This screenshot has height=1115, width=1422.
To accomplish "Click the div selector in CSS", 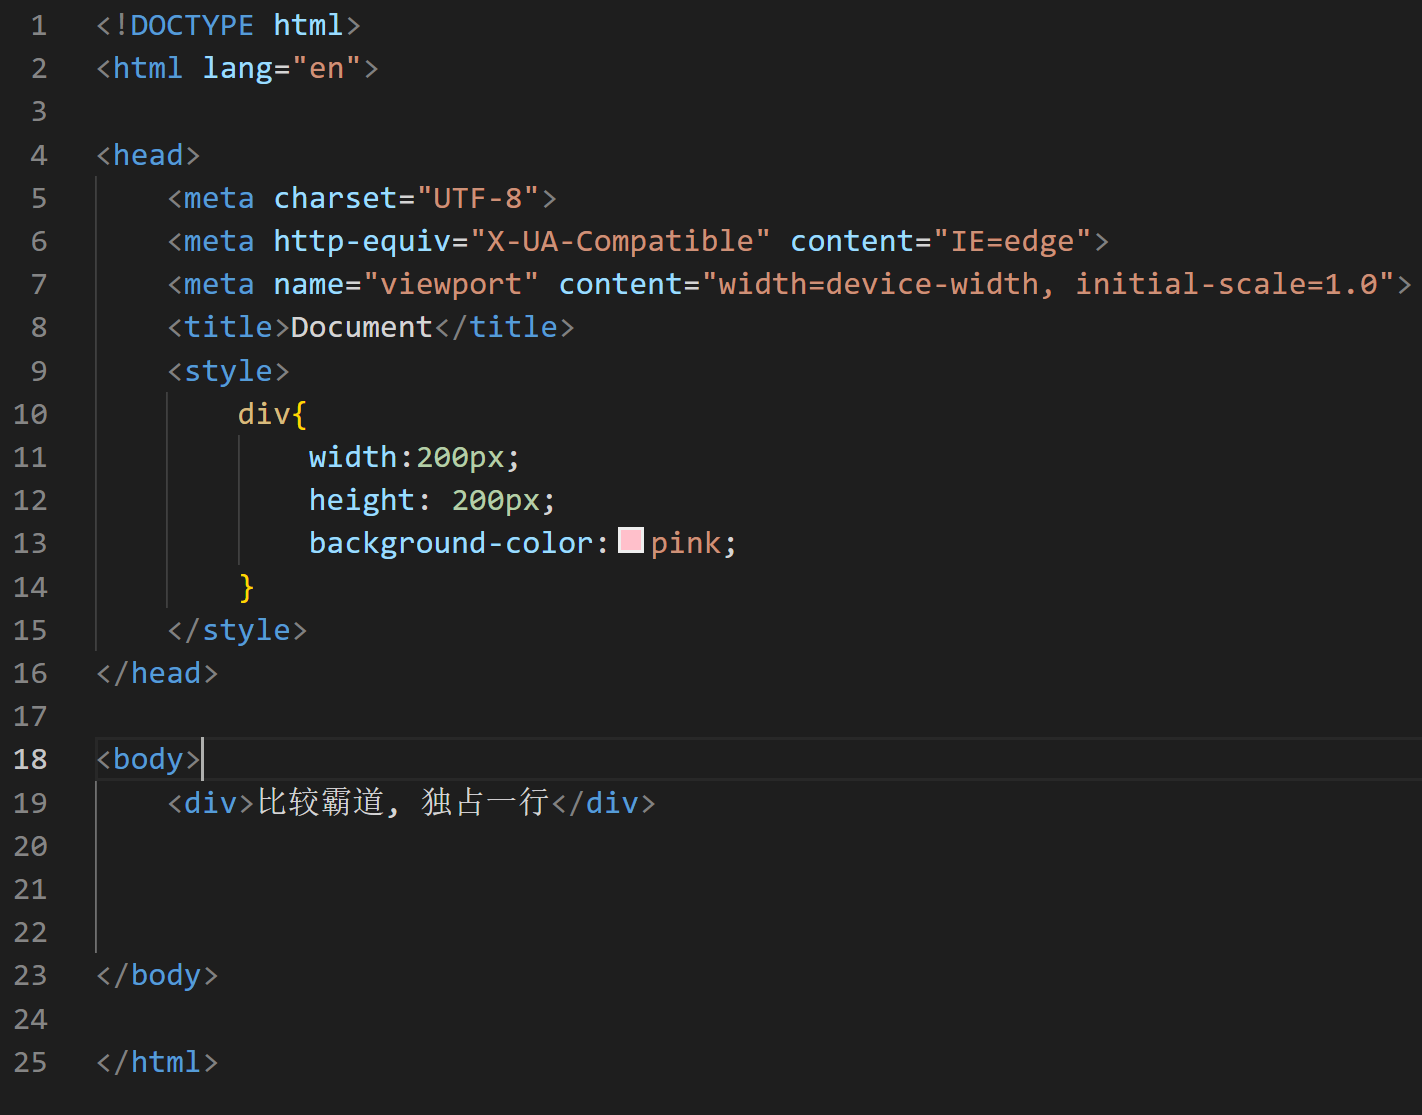I will [264, 414].
